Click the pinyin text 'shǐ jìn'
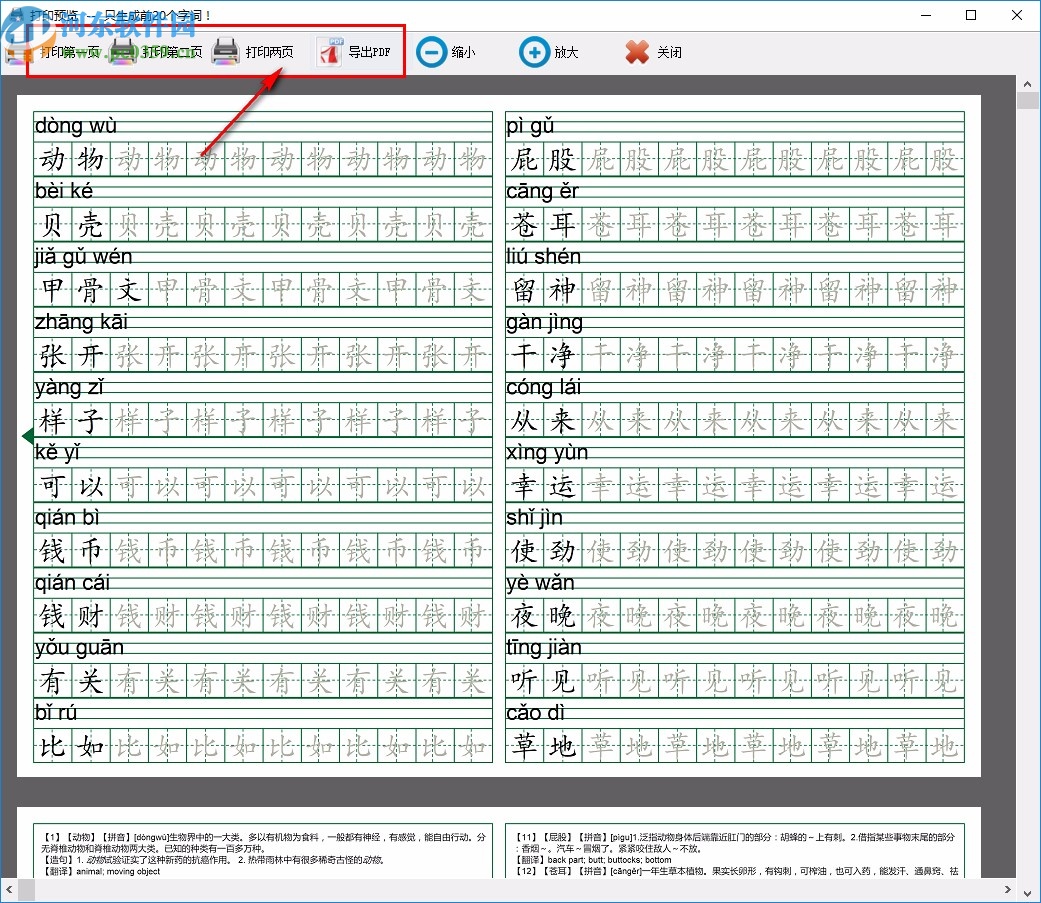Screen dimensions: 1041x903 (534, 517)
